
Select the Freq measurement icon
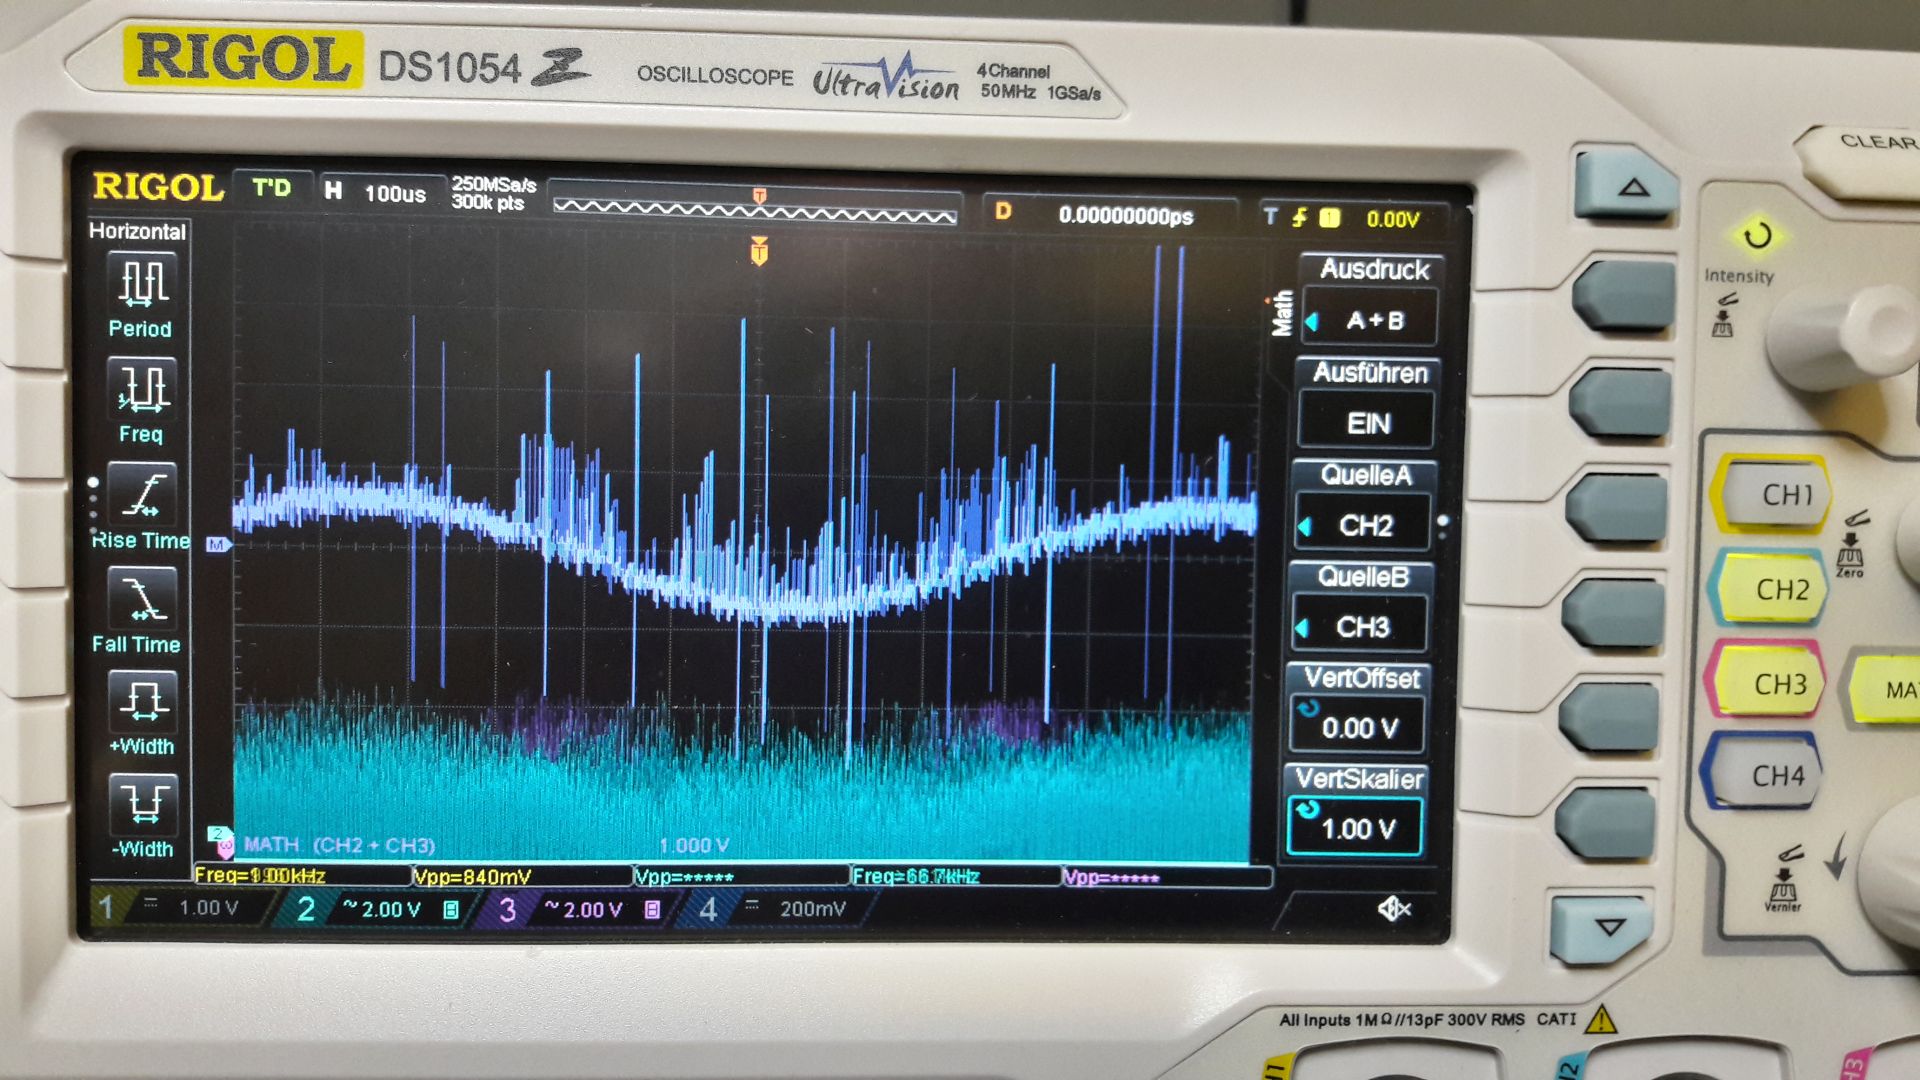143,388
